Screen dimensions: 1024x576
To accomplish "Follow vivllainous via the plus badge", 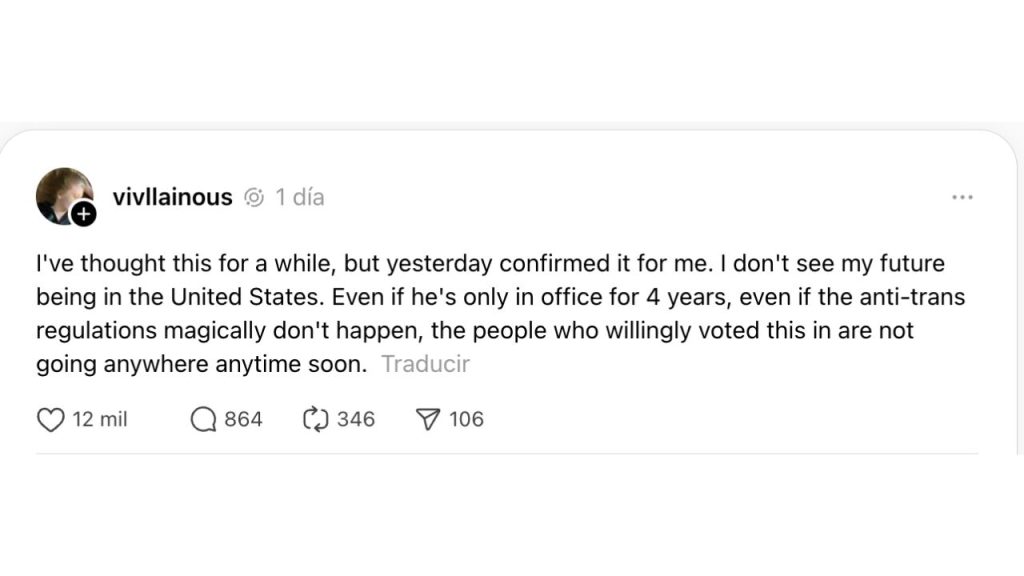I will pos(84,214).
